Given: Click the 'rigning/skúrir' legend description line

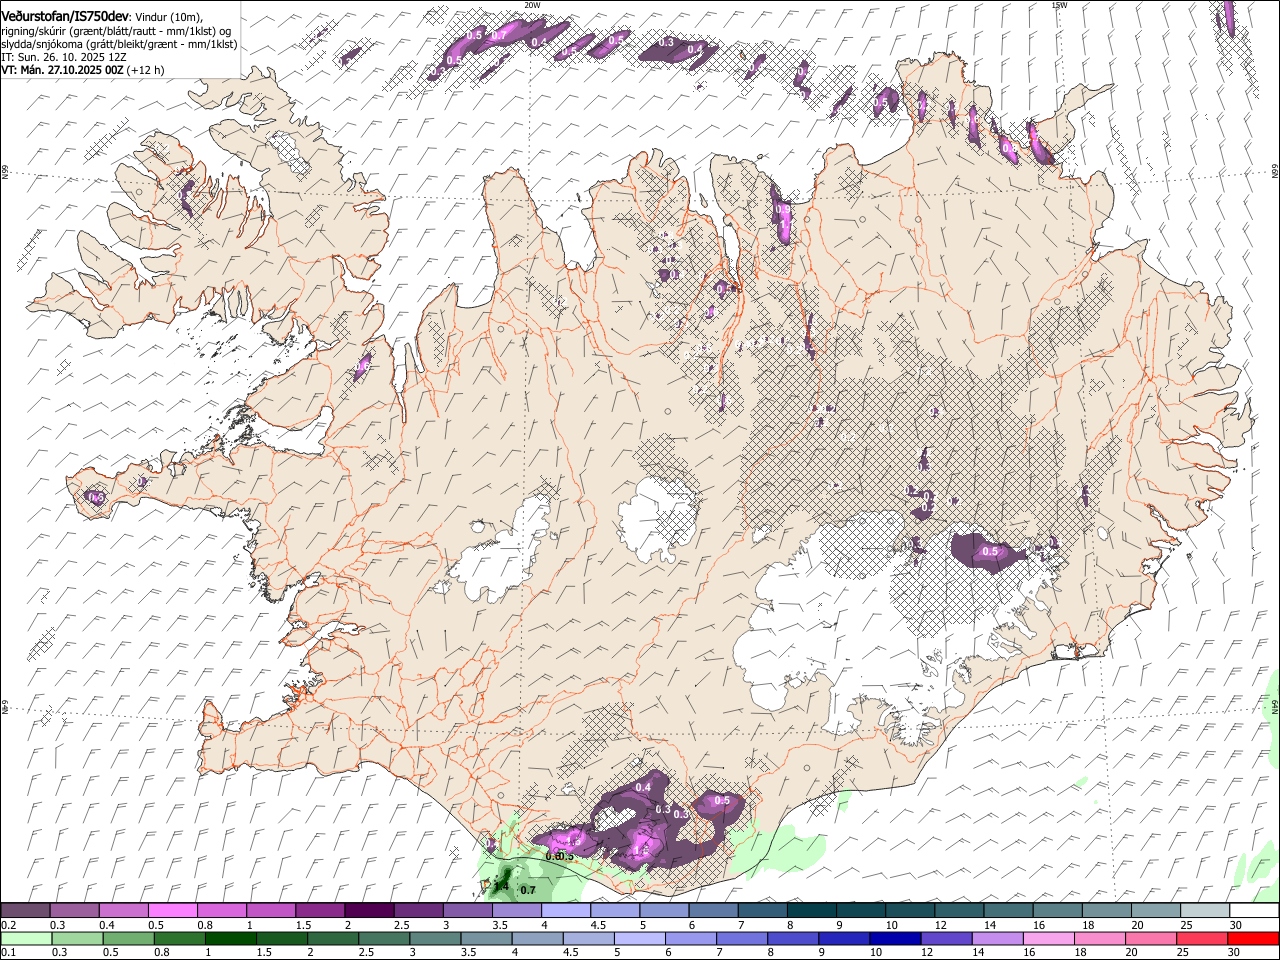Looking at the screenshot, I should 115,31.
